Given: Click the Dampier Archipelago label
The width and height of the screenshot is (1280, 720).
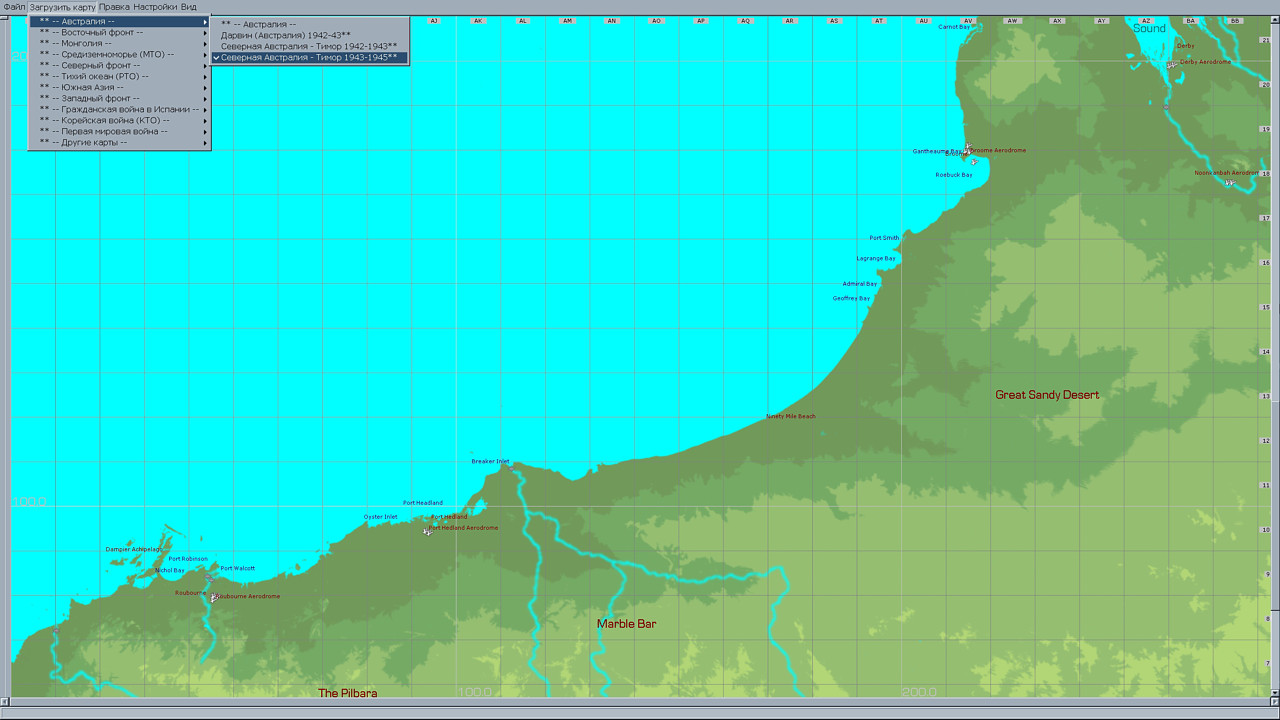Looking at the screenshot, I should click(x=134, y=549).
